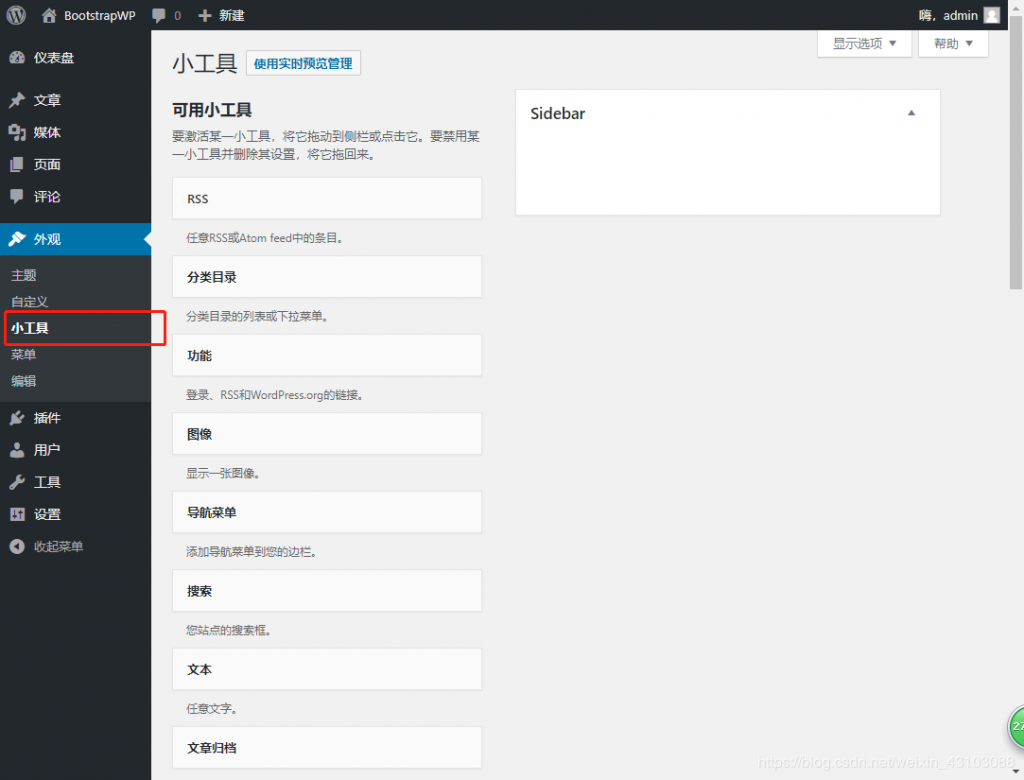Open the 评论 menu item

tap(75, 196)
